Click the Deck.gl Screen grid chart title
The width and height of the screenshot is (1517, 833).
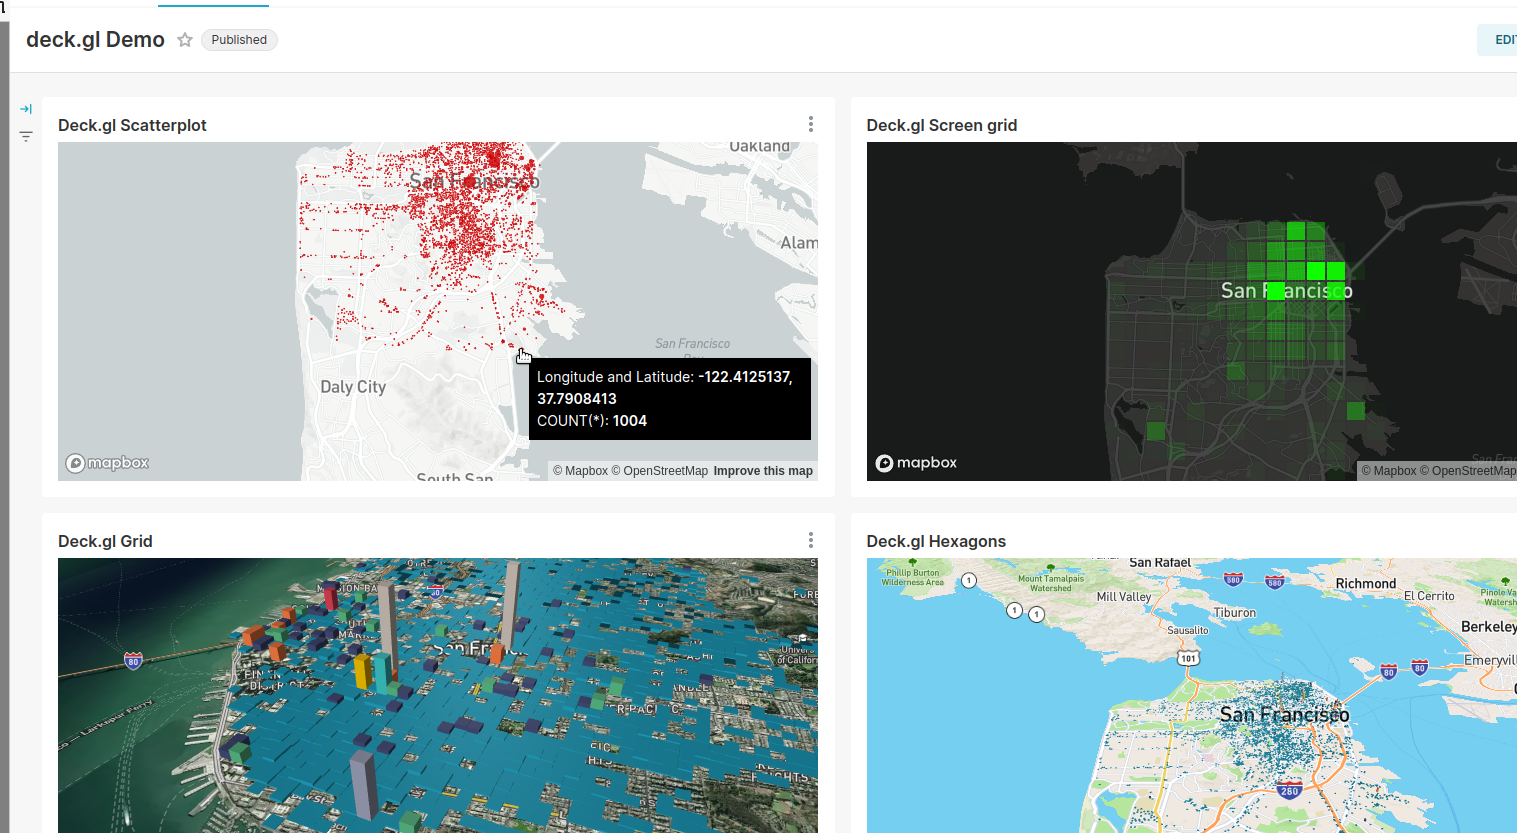[941, 125]
